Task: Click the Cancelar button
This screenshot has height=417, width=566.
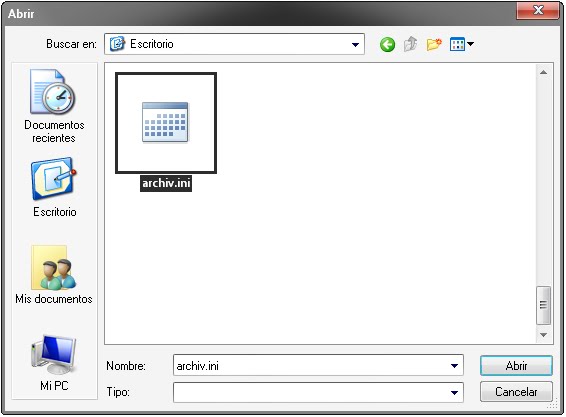Action: point(516,392)
